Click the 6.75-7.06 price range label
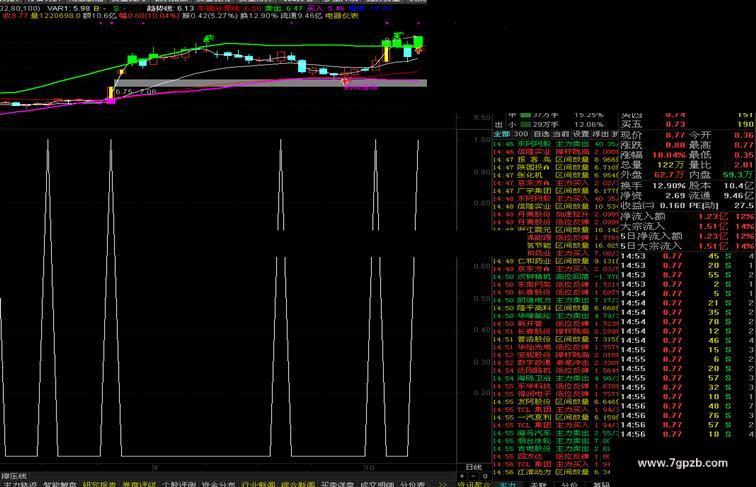756x487 pixels. point(136,92)
